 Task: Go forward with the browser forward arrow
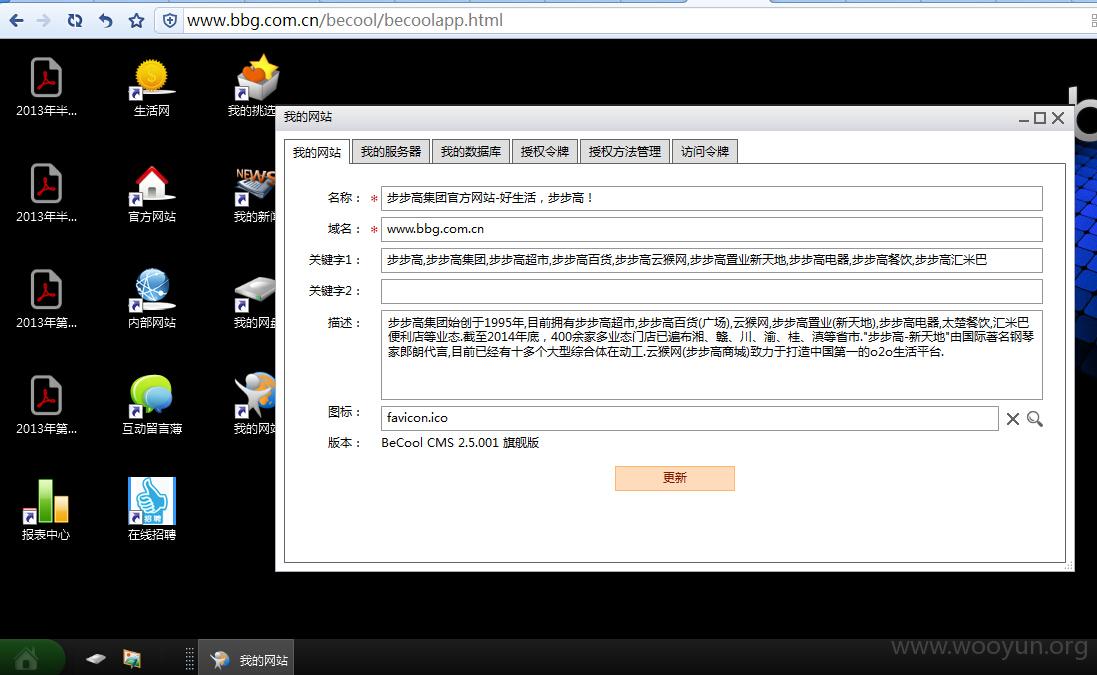coord(43,21)
